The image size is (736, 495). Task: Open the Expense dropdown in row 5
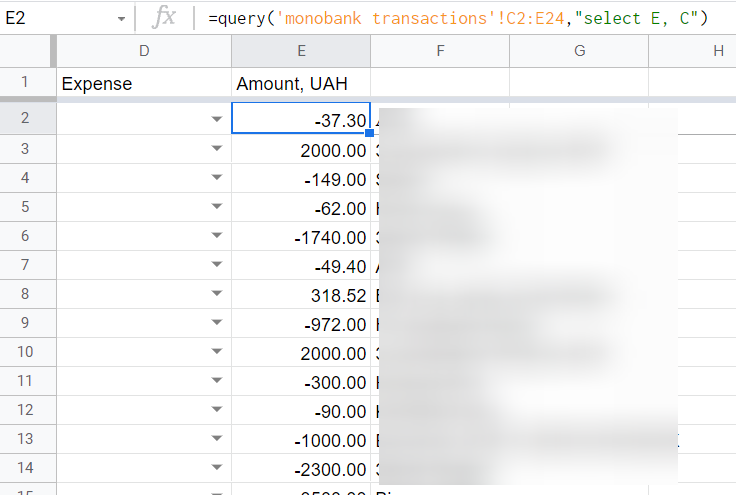tap(216, 207)
